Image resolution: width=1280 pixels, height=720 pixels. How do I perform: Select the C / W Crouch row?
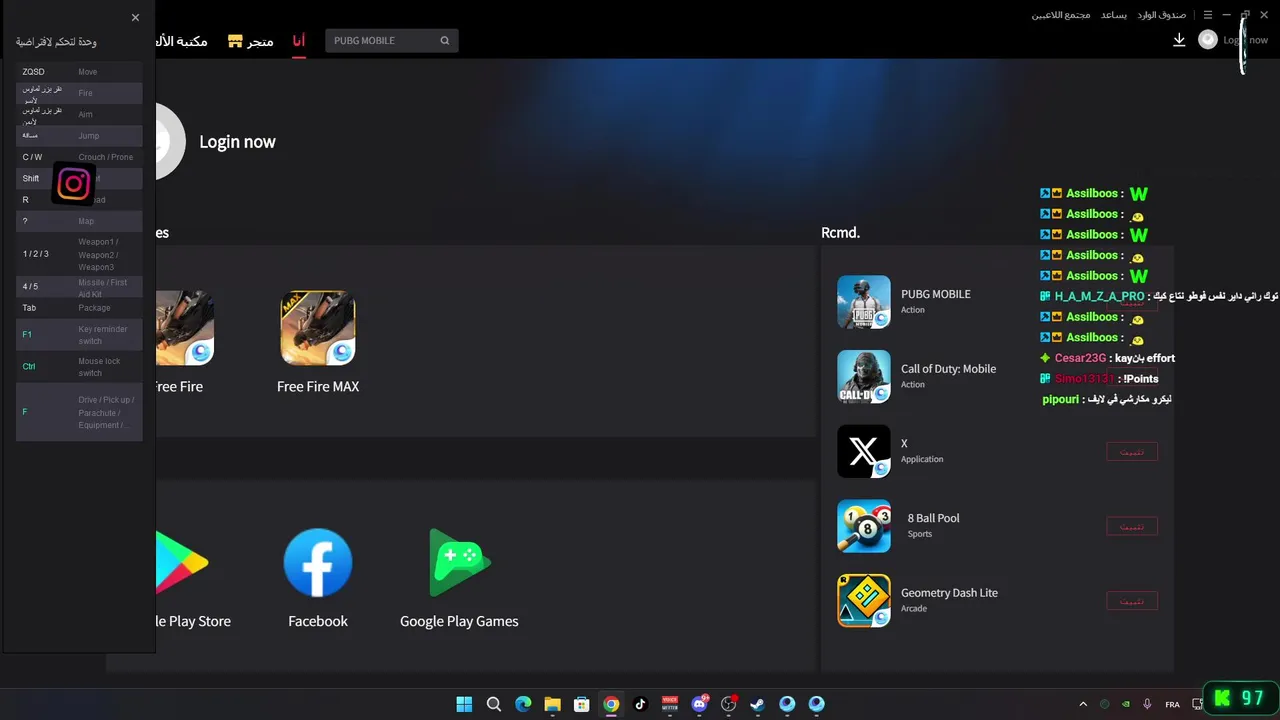pyautogui.click(x=79, y=157)
